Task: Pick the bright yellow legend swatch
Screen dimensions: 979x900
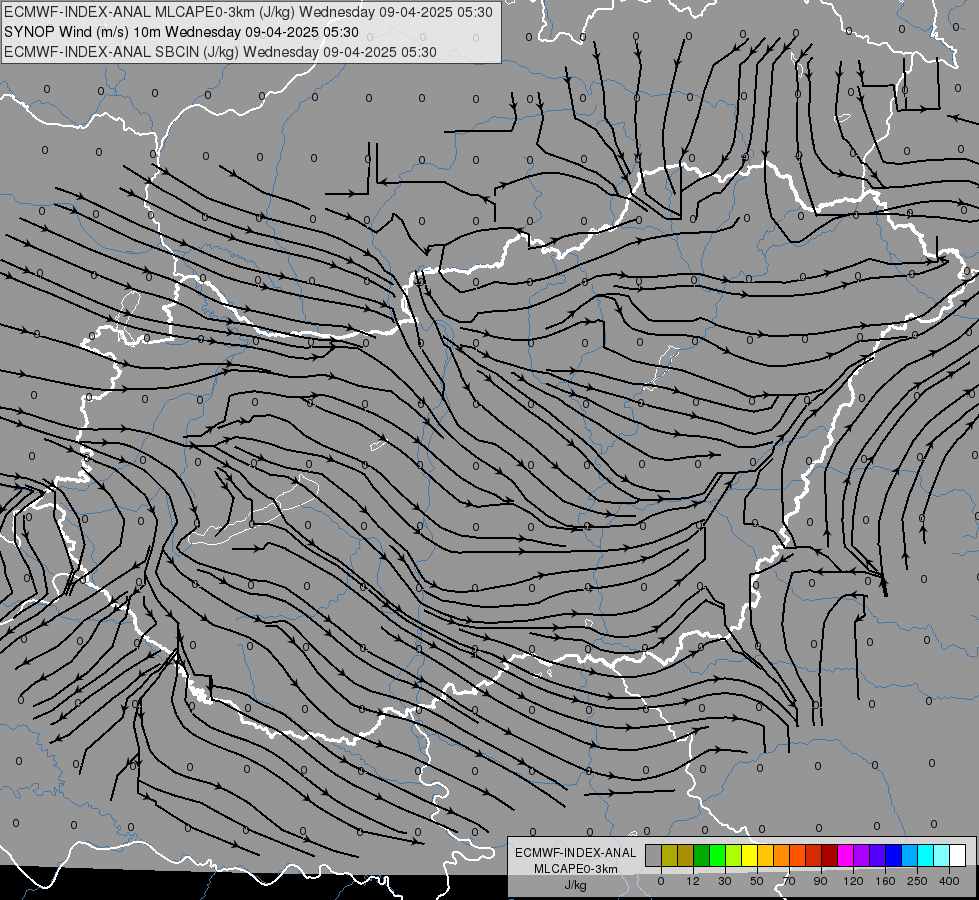Action: (x=749, y=855)
